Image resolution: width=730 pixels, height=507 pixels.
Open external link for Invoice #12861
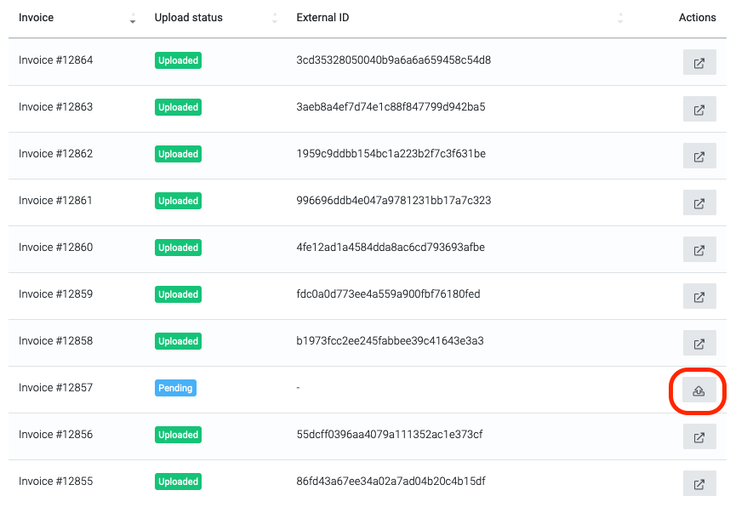pos(699,203)
